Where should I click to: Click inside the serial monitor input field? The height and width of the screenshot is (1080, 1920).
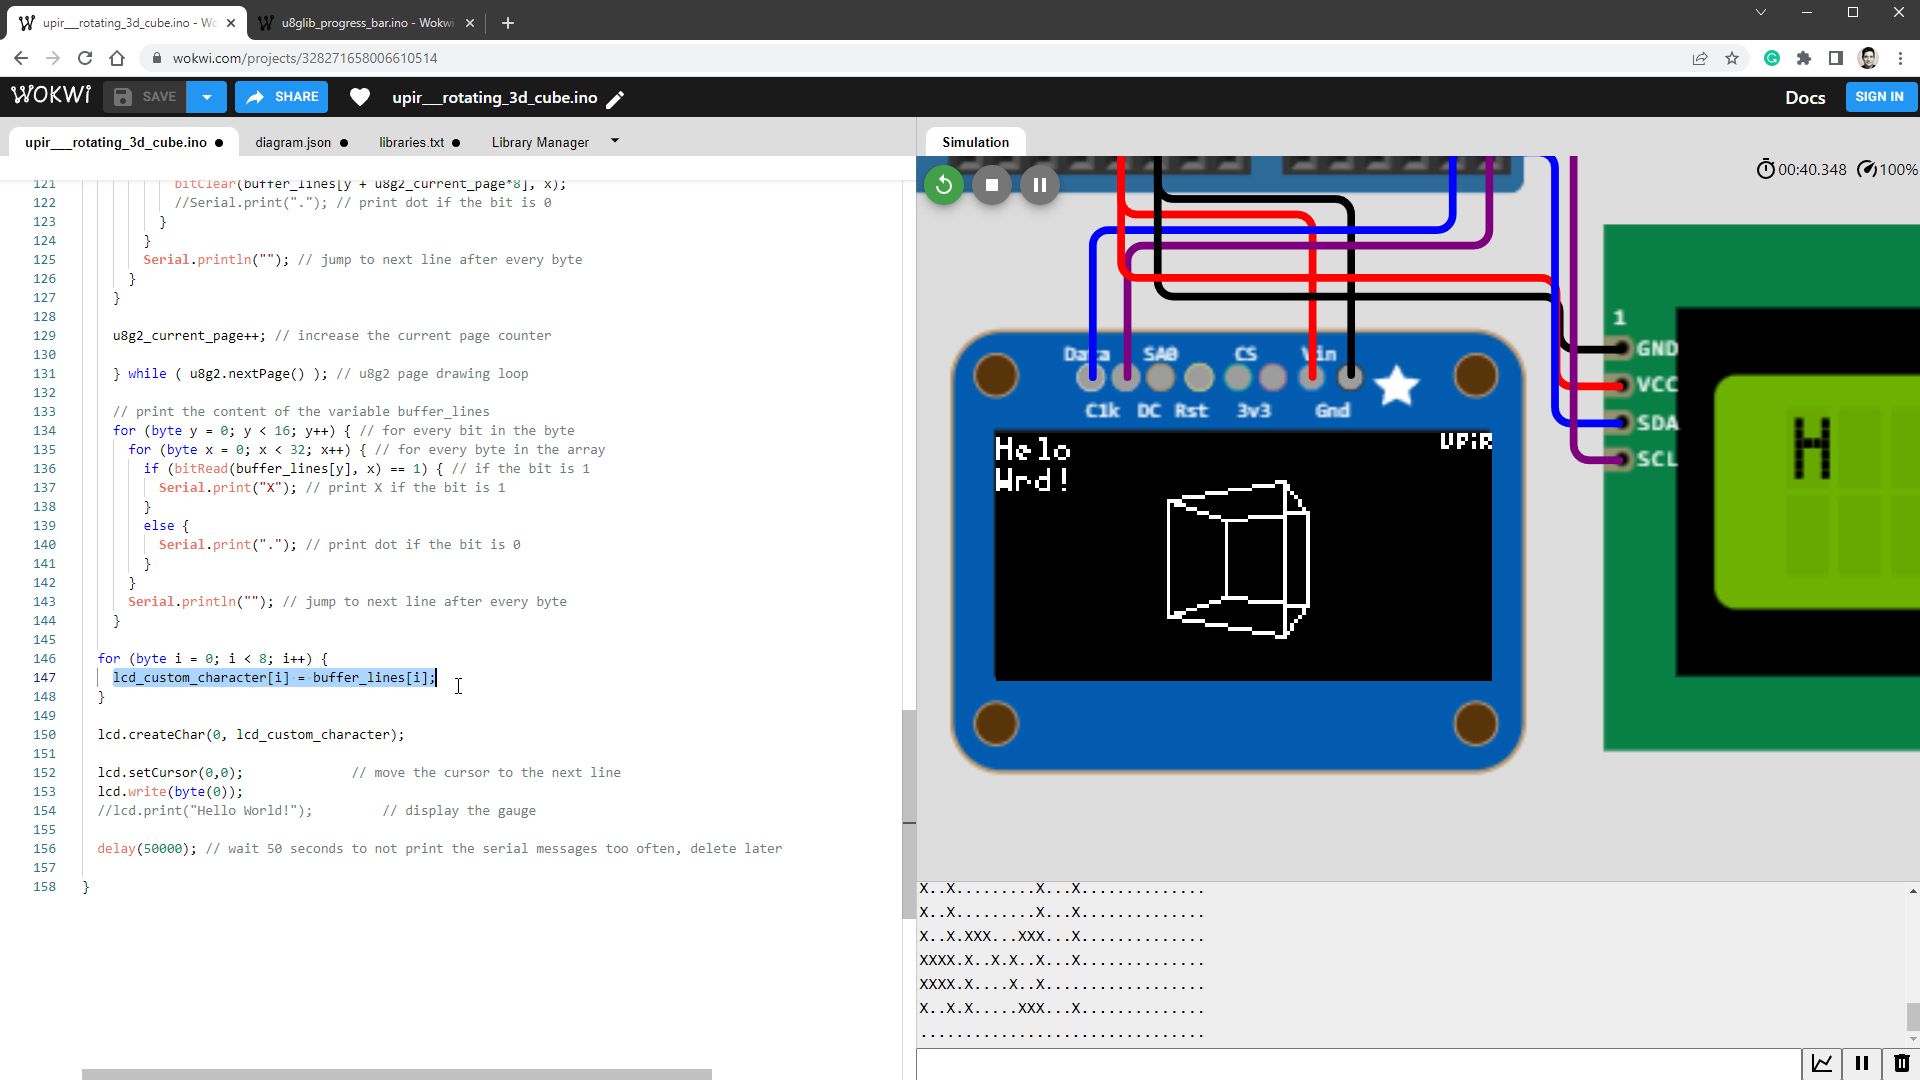click(1300, 1063)
